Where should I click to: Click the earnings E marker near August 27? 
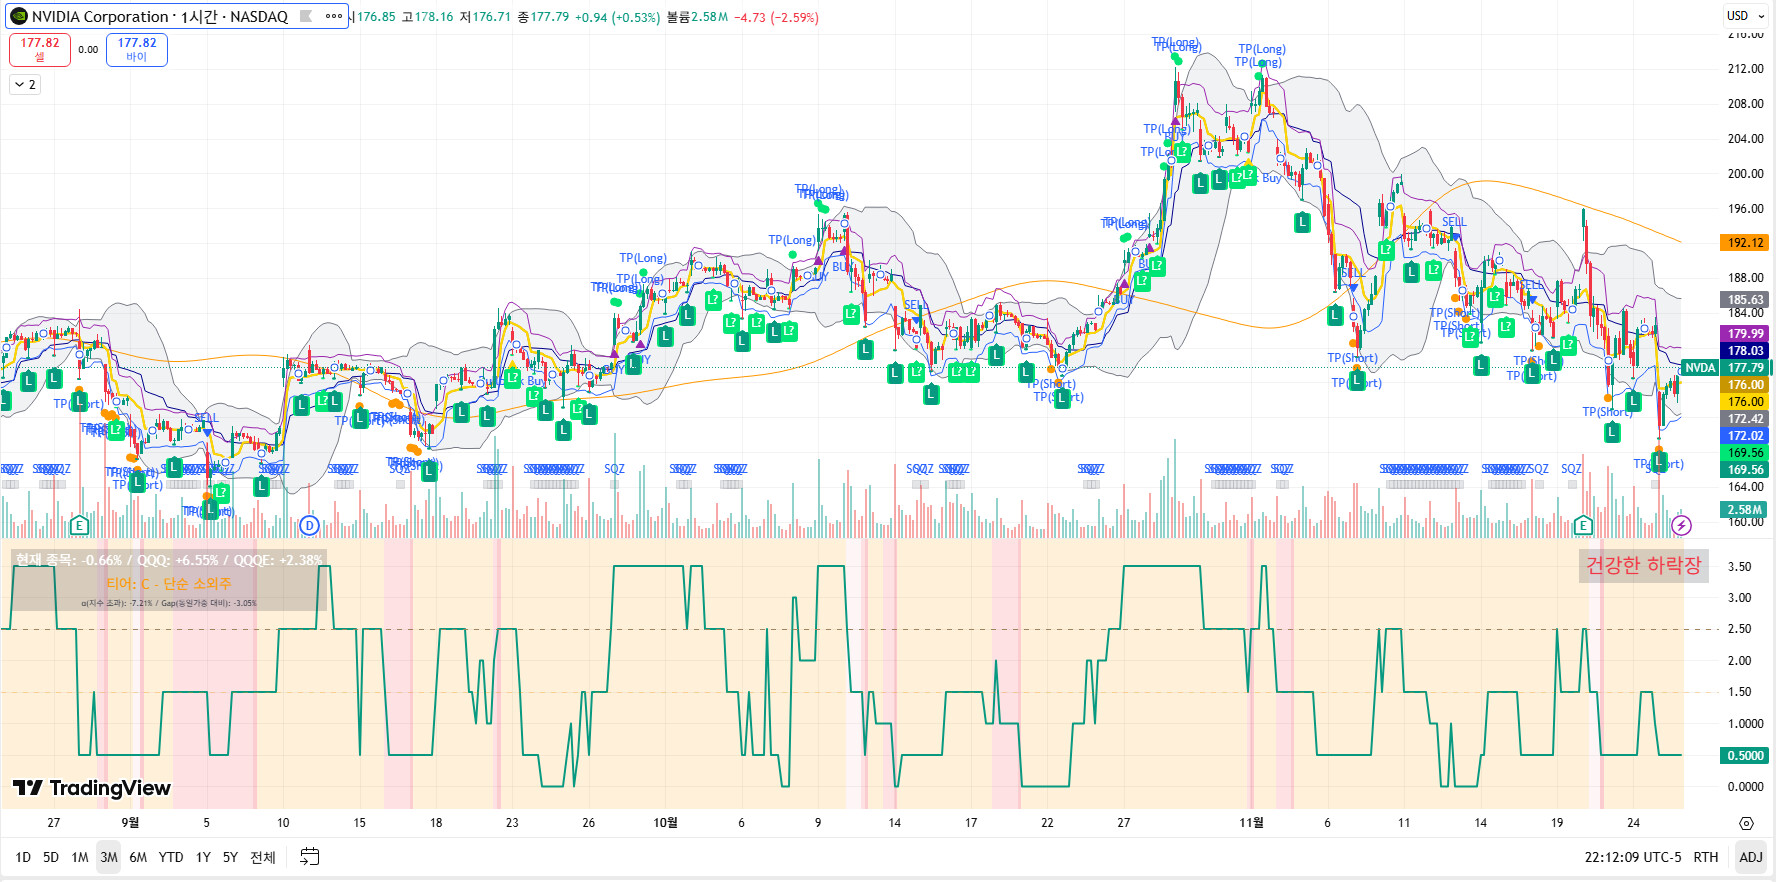tap(79, 525)
